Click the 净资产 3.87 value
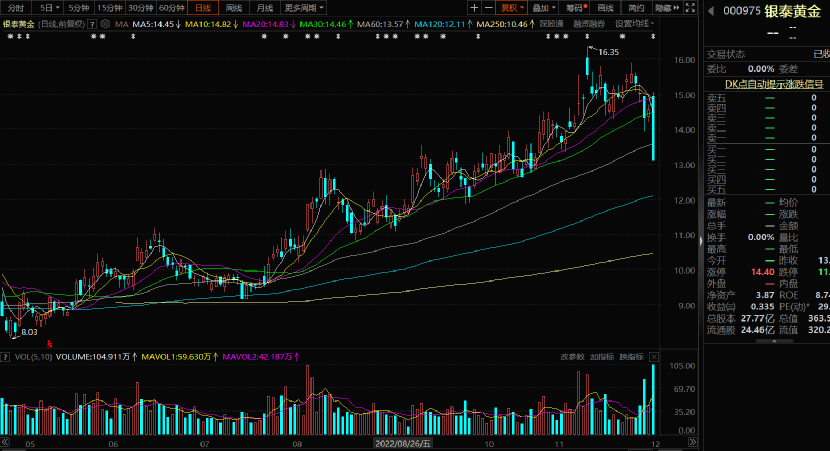Image resolution: width=830 pixels, height=451 pixels. (x=765, y=295)
